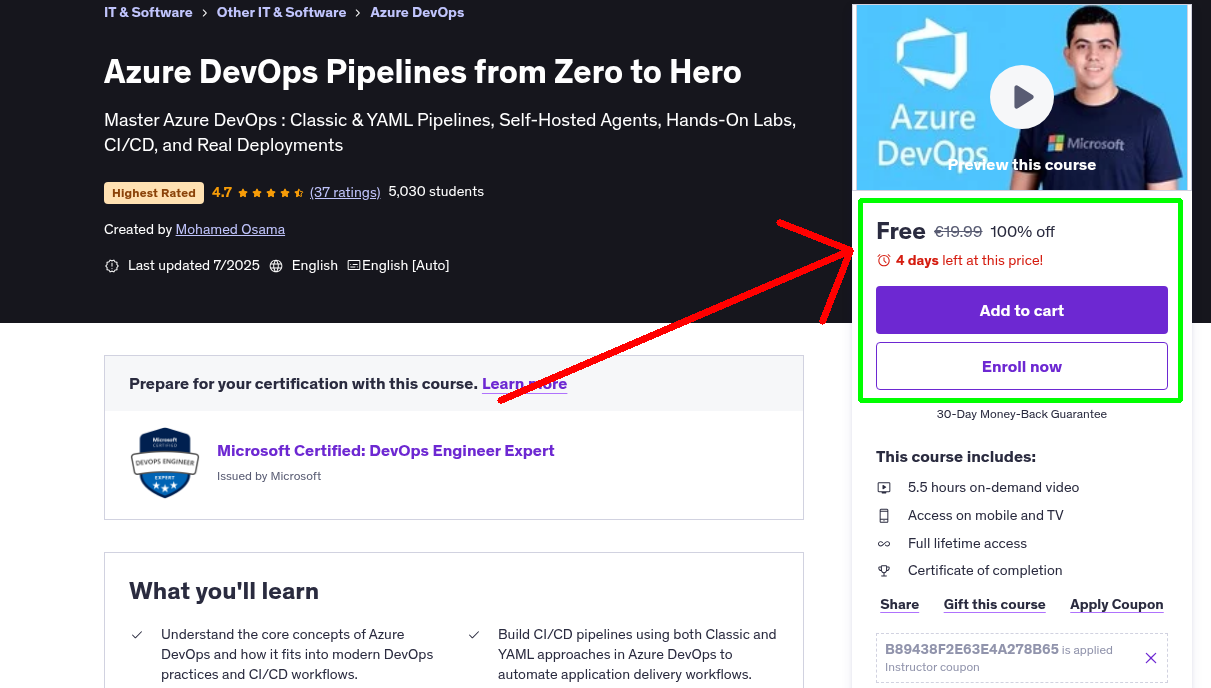Click Apply Coupon
This screenshot has width=1211, height=688.
tap(1117, 605)
